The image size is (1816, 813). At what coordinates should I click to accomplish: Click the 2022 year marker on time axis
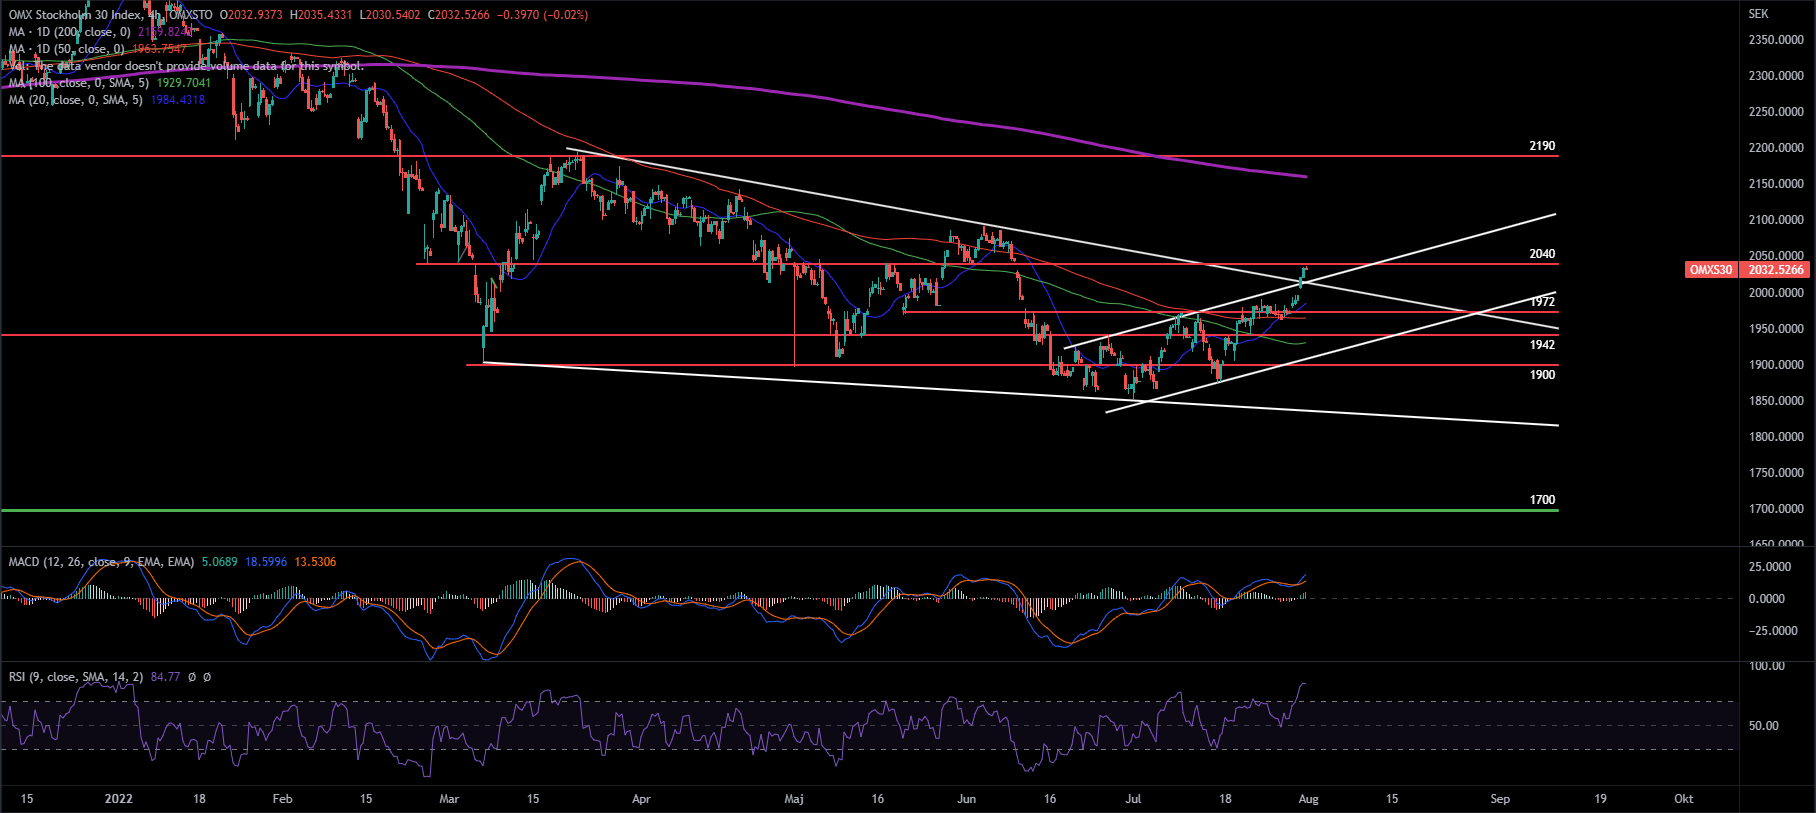pos(118,799)
